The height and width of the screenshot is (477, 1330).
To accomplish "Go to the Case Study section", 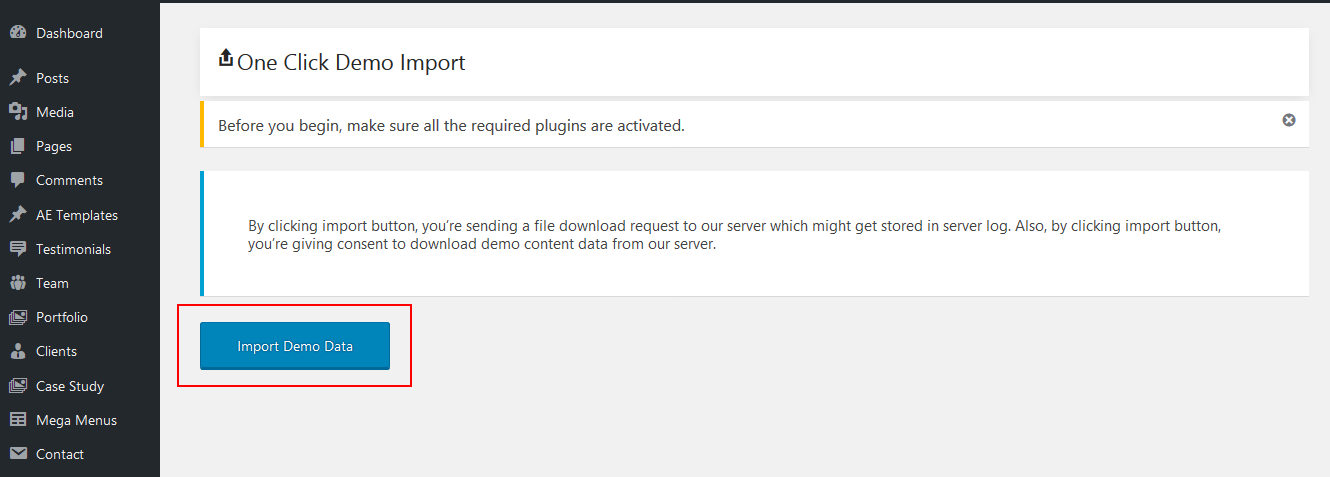I will click(70, 386).
